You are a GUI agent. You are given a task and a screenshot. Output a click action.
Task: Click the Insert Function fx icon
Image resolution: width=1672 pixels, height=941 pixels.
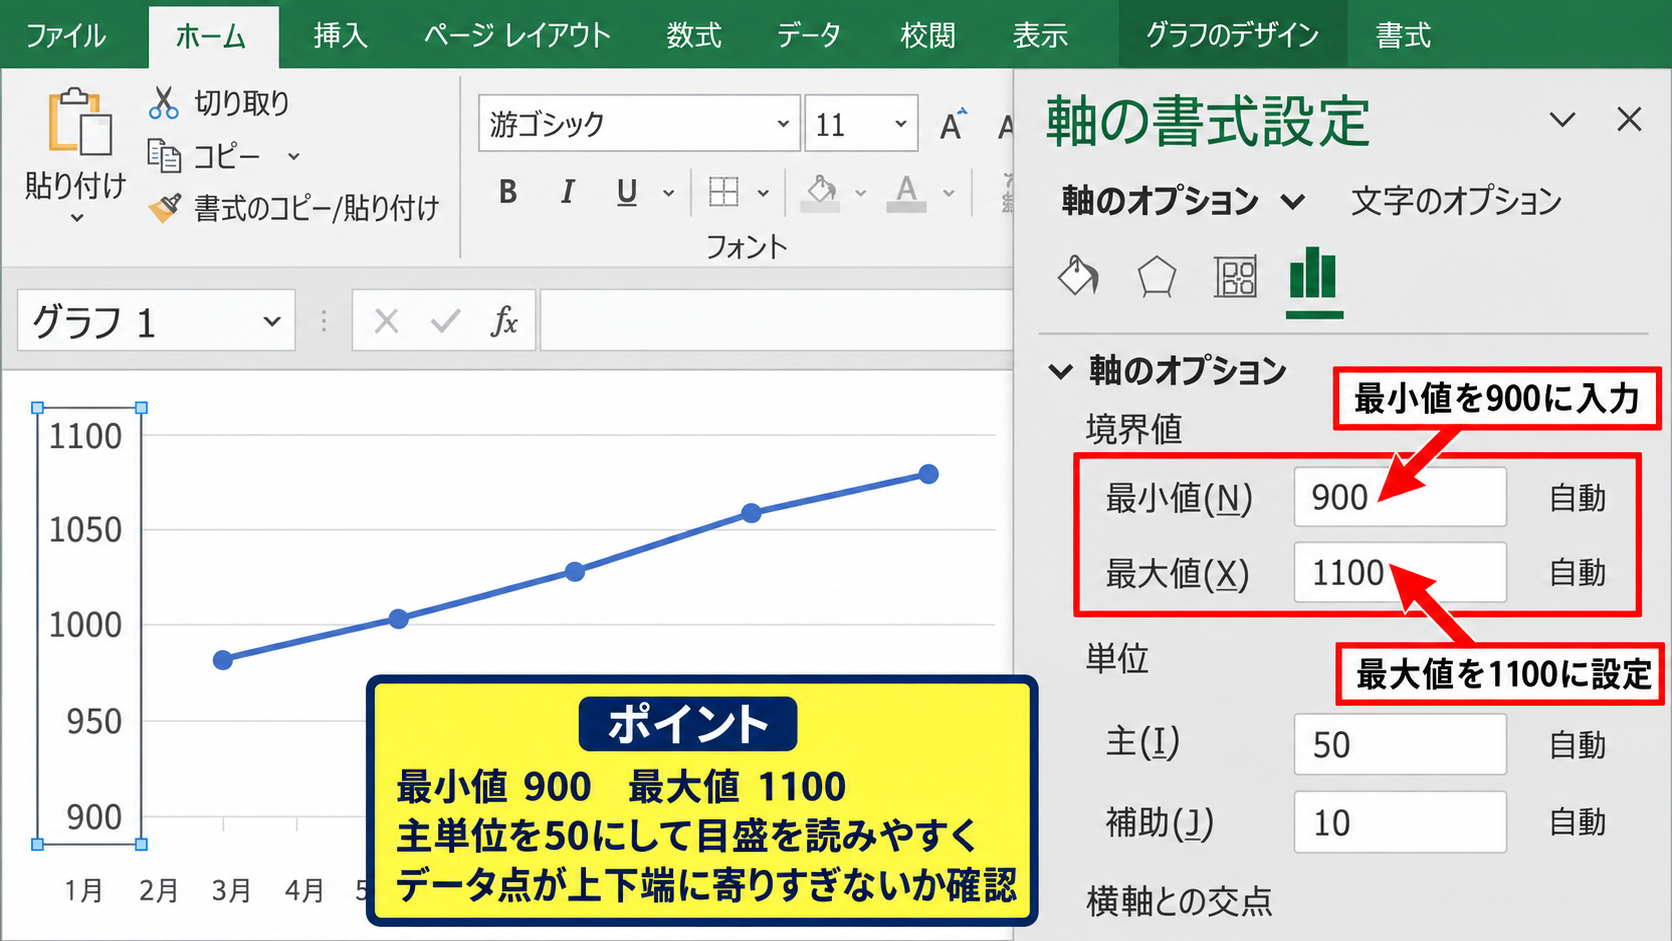[x=504, y=321]
